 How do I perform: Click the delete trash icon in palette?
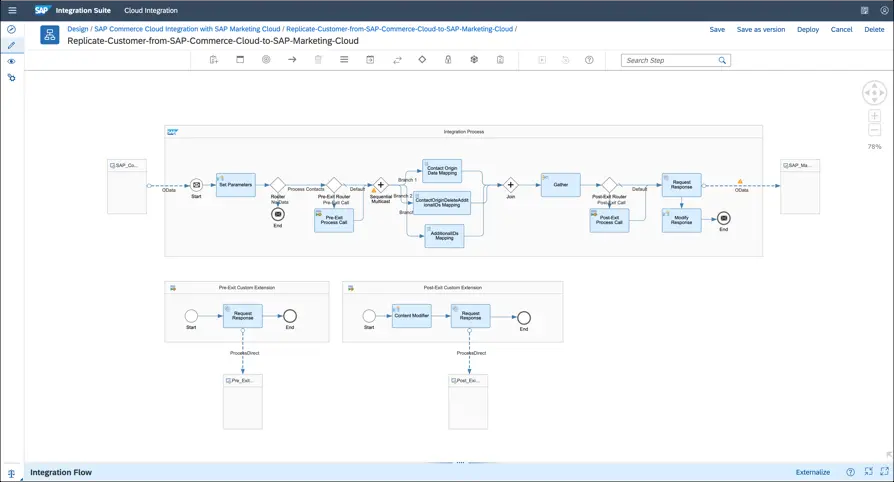coord(318,60)
